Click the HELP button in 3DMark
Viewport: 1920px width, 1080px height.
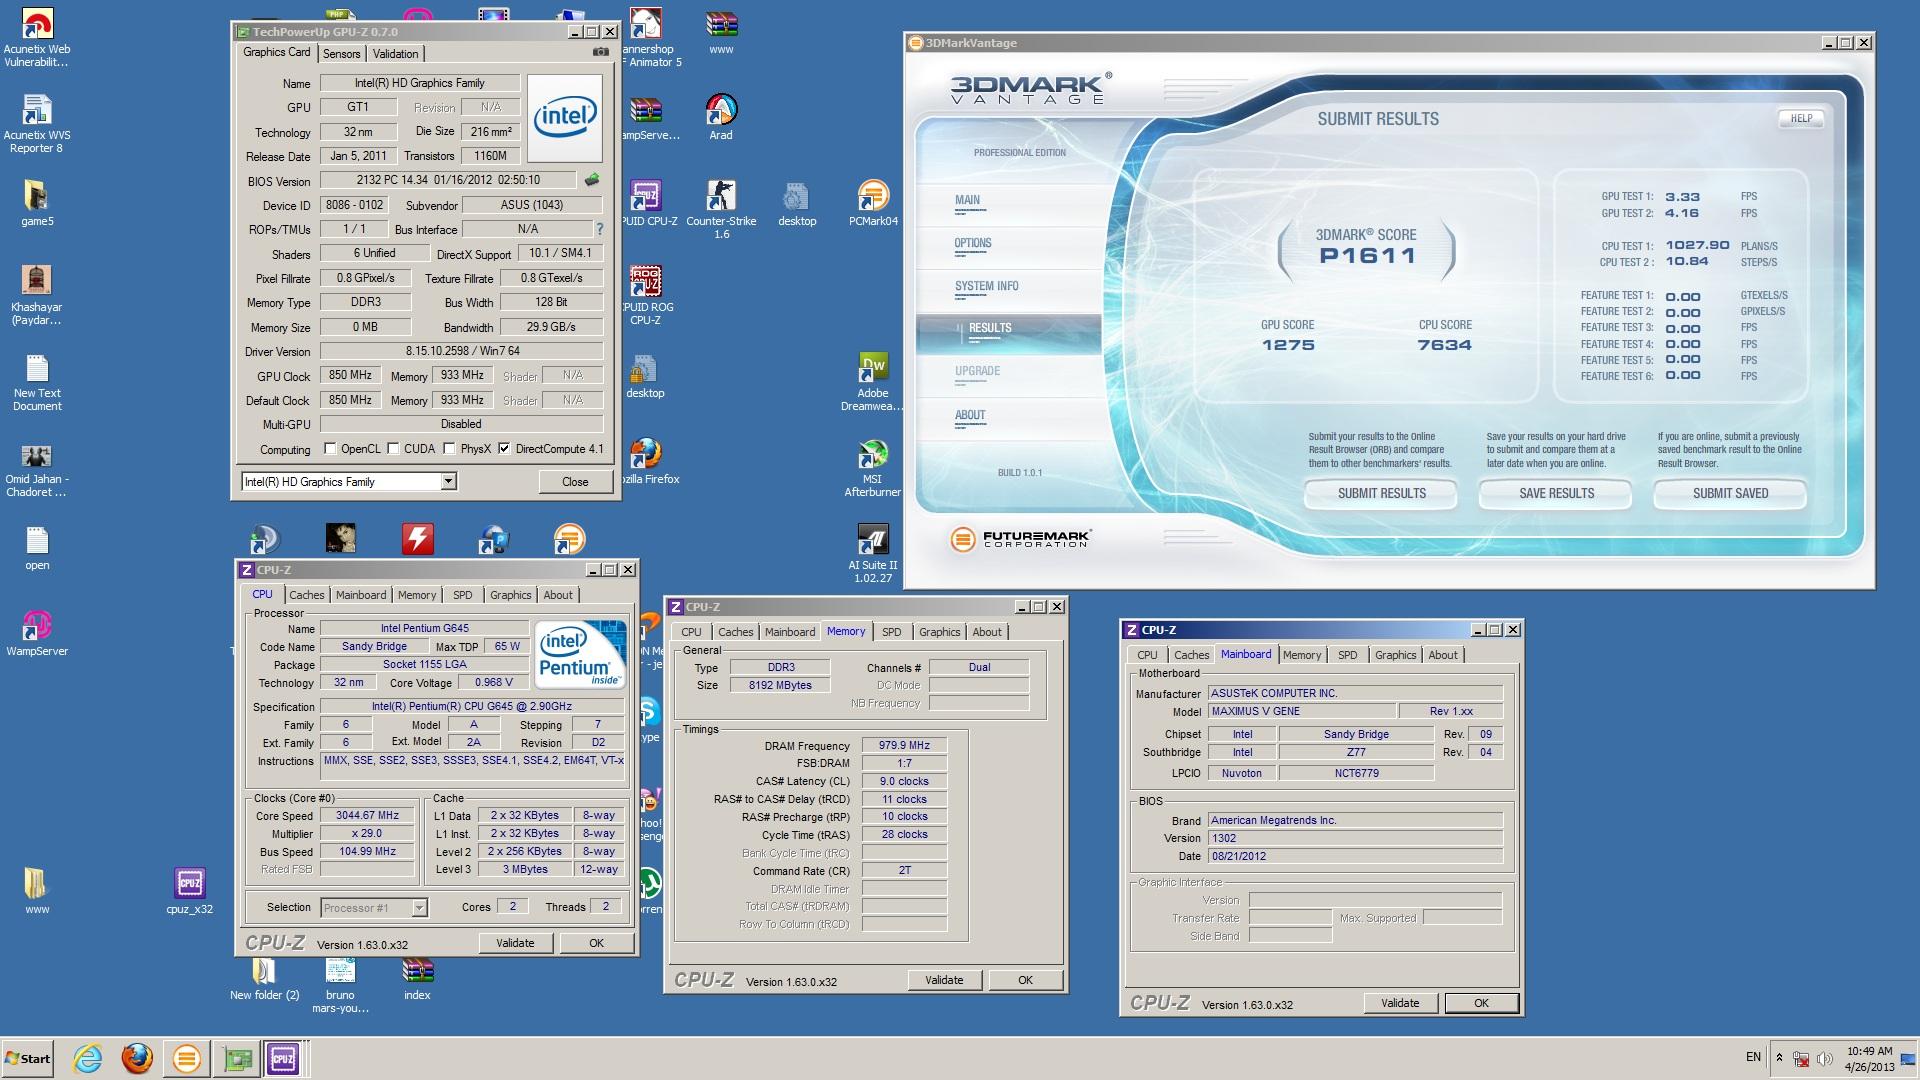[1801, 118]
